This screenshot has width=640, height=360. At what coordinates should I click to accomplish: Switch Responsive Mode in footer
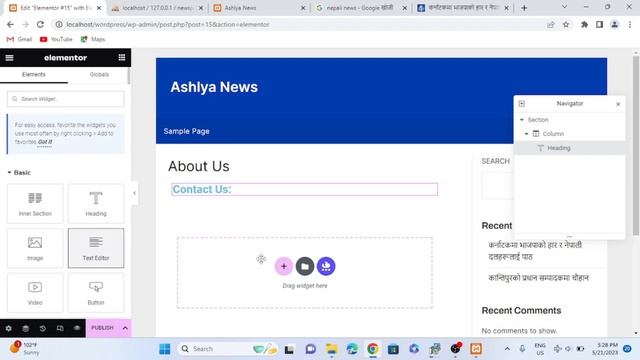(x=60, y=328)
